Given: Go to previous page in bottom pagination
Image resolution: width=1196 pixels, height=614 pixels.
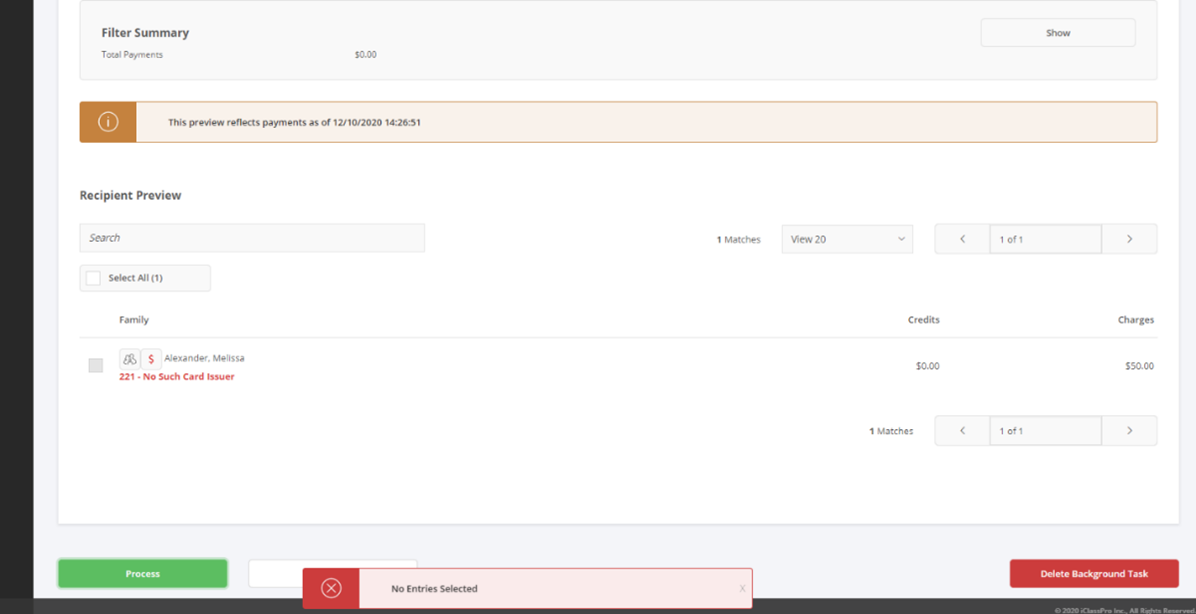Looking at the screenshot, I should coord(963,431).
